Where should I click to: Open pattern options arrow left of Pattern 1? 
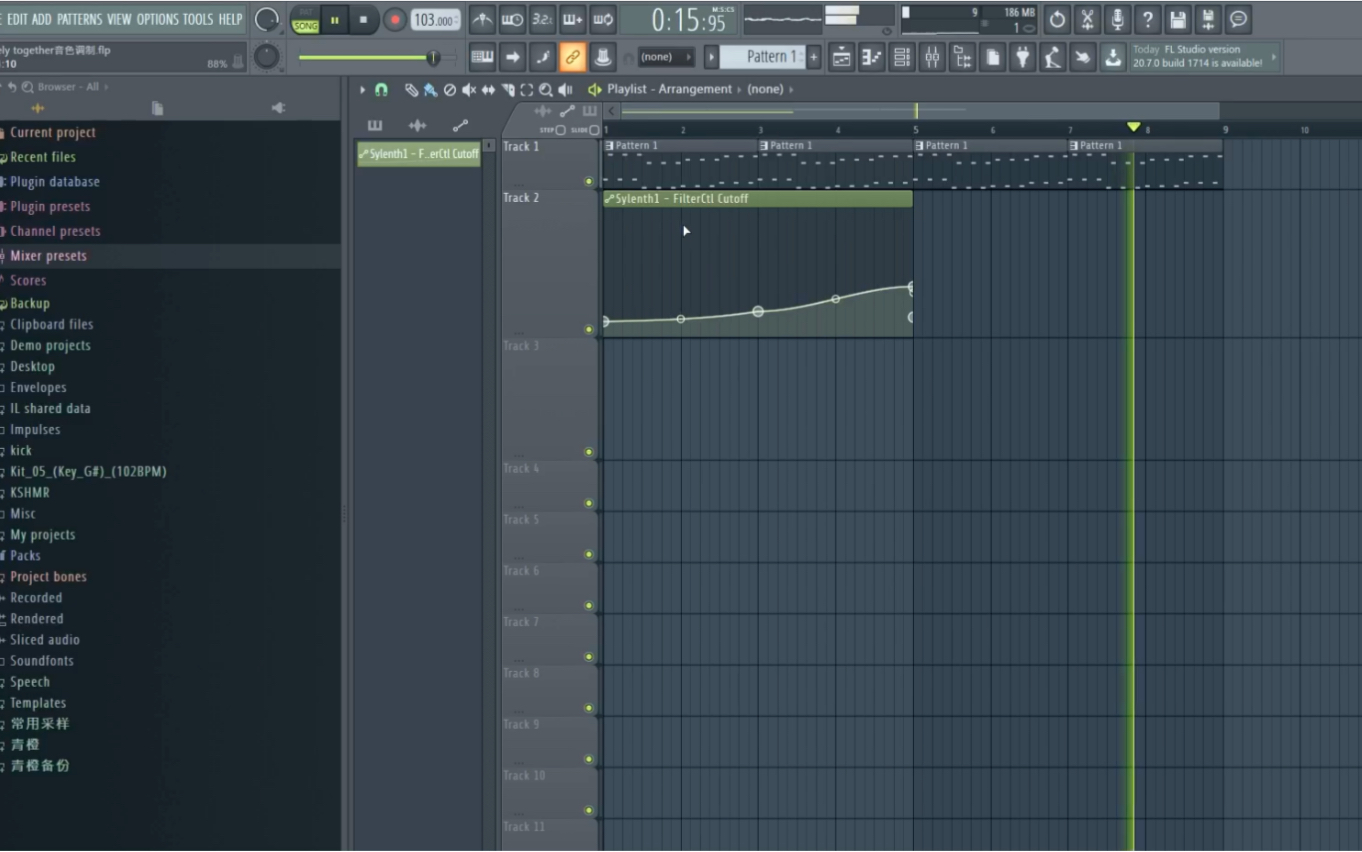coord(711,57)
